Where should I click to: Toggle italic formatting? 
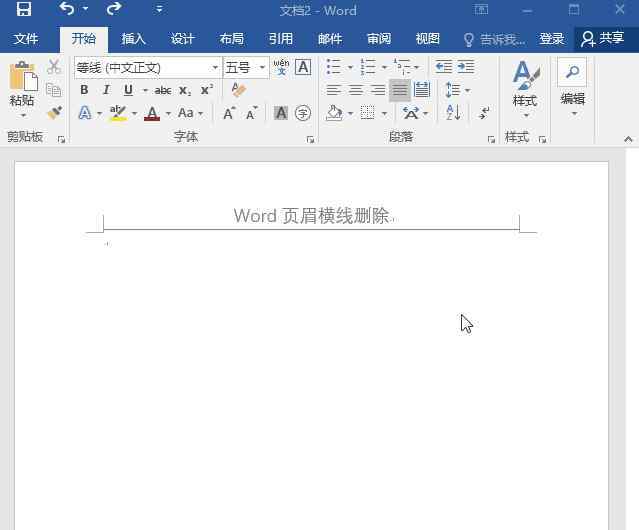coord(106,90)
